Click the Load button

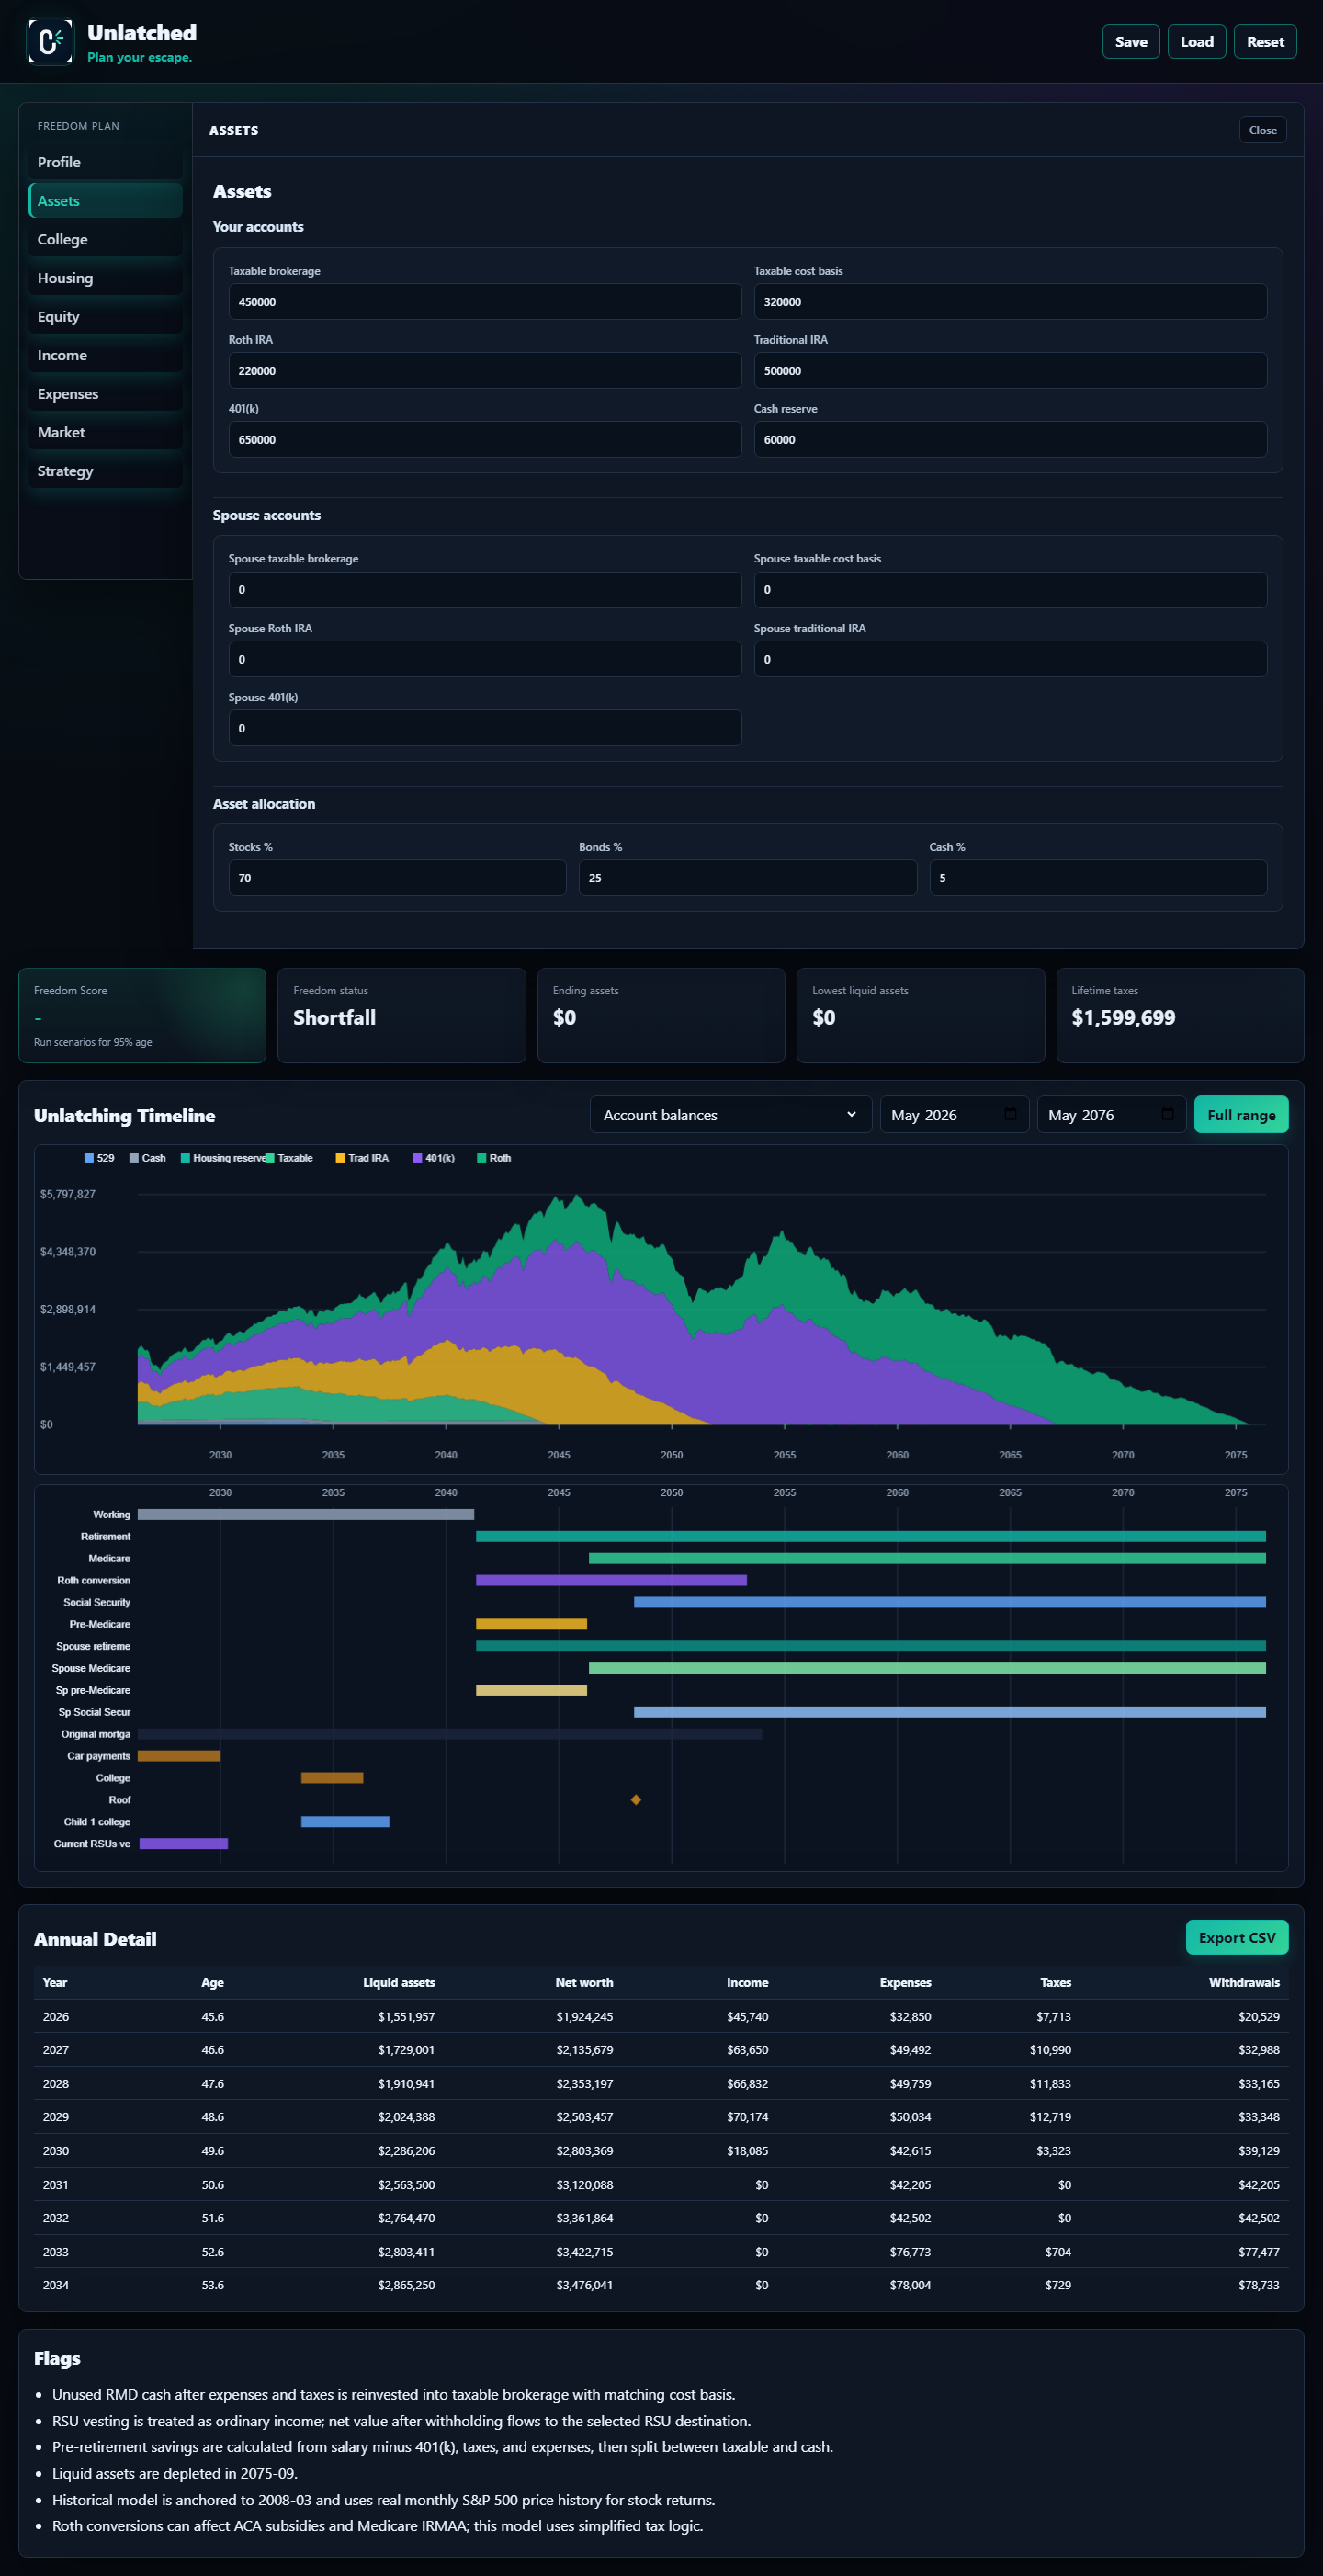(x=1196, y=41)
